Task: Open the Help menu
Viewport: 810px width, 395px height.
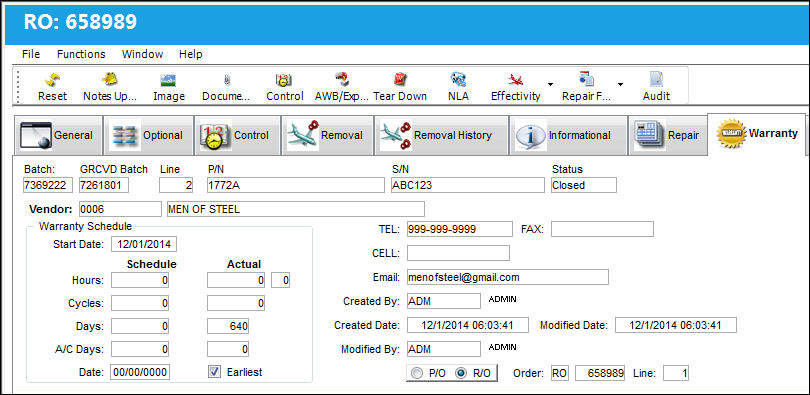Action: (x=191, y=54)
